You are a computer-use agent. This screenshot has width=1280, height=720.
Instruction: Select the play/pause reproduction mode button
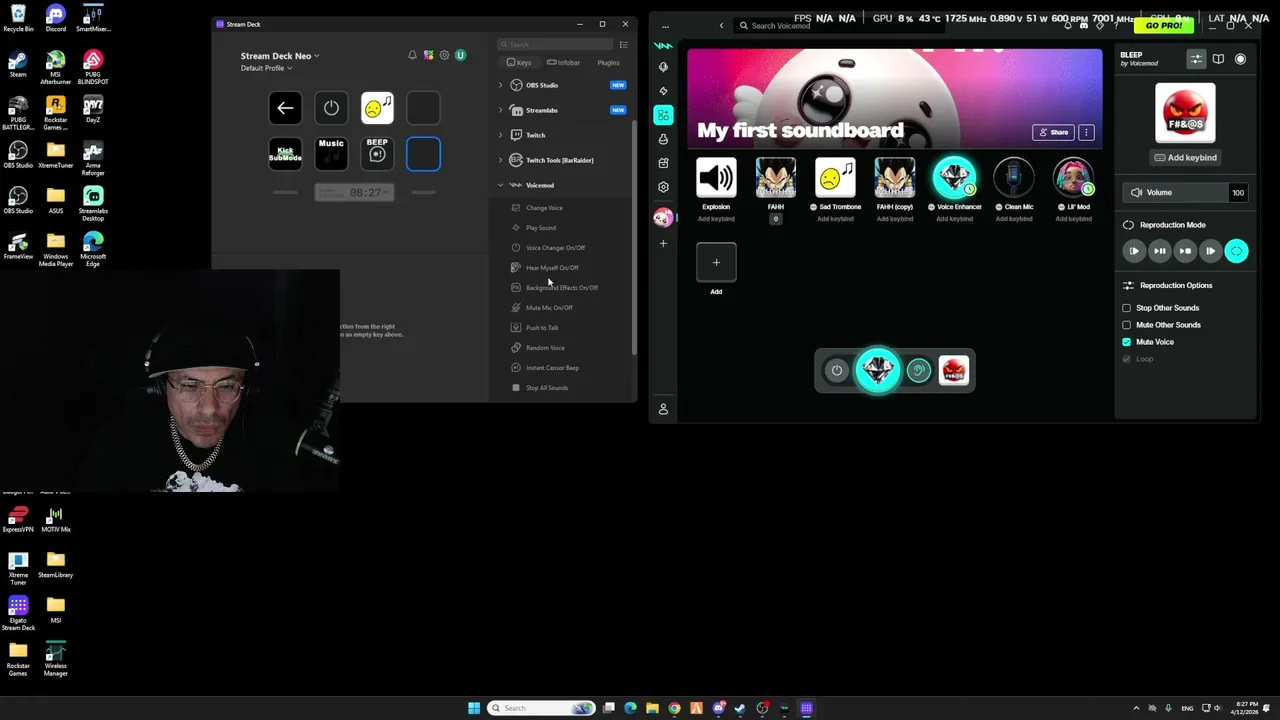point(1159,251)
